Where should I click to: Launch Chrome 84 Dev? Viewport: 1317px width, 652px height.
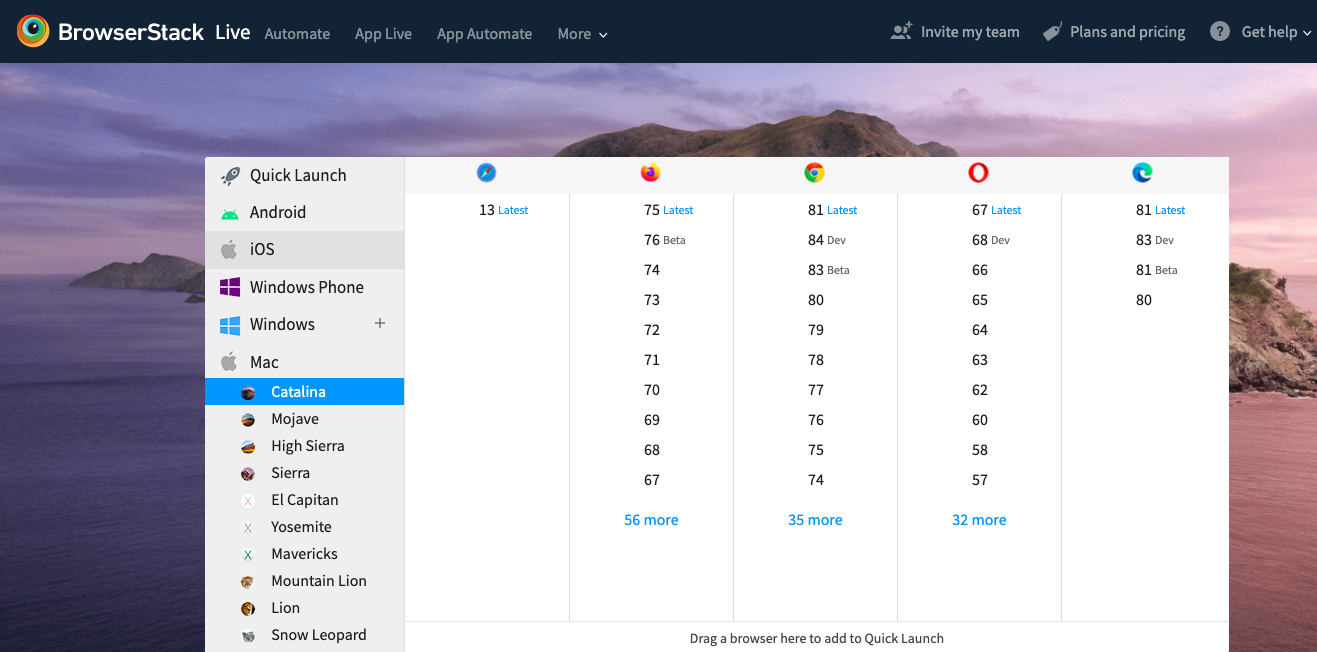(827, 240)
